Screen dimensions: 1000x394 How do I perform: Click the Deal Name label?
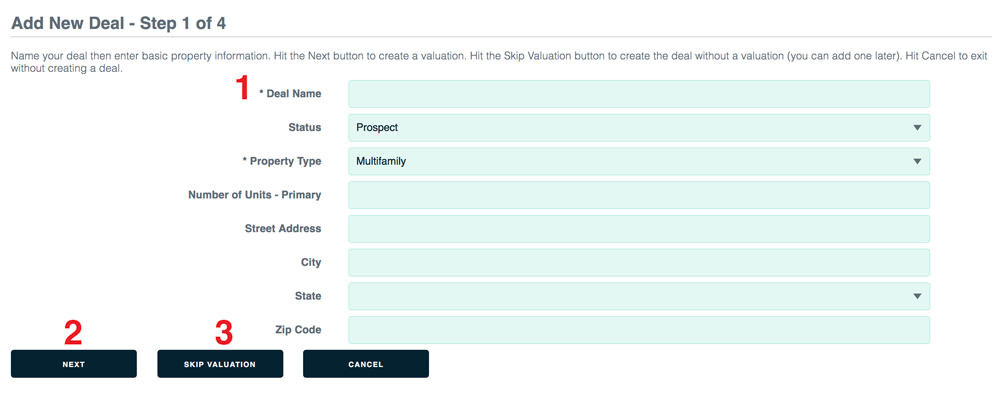point(290,94)
